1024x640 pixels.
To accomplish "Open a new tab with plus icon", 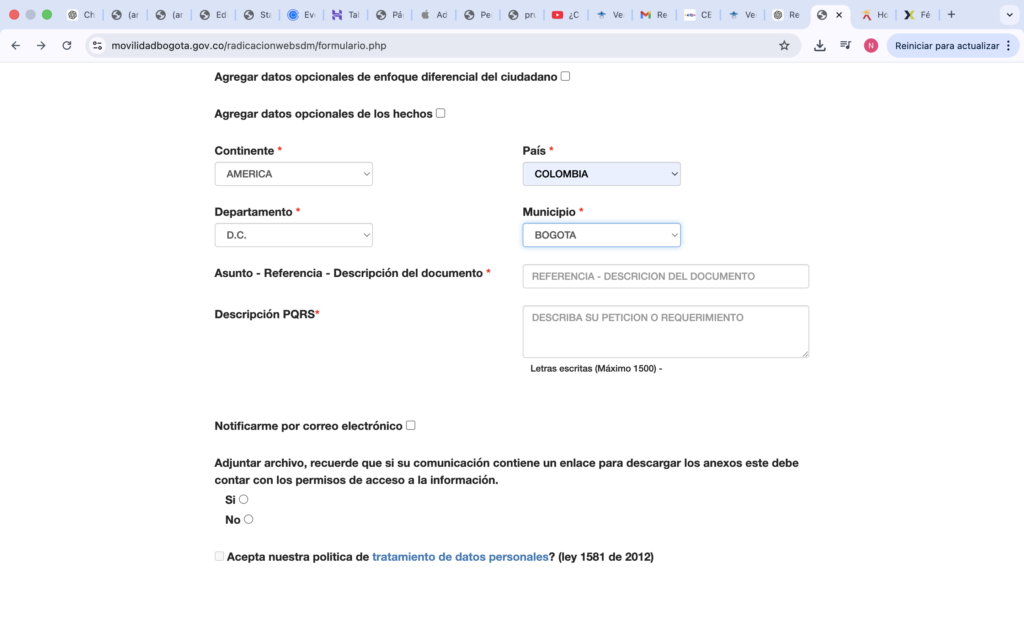I will tap(951, 15).
